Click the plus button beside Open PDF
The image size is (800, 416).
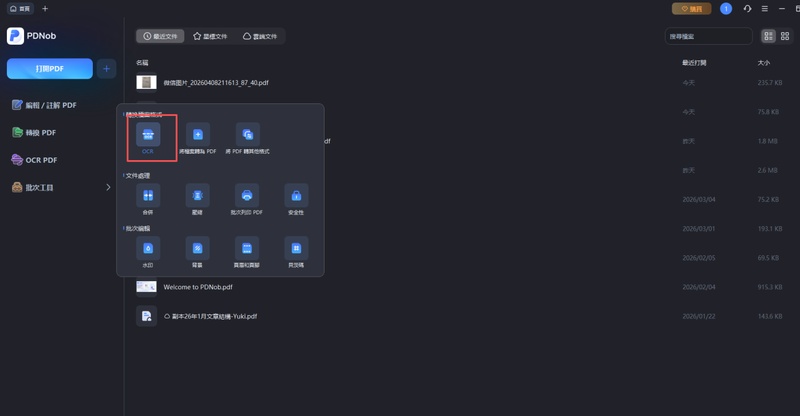tap(107, 68)
